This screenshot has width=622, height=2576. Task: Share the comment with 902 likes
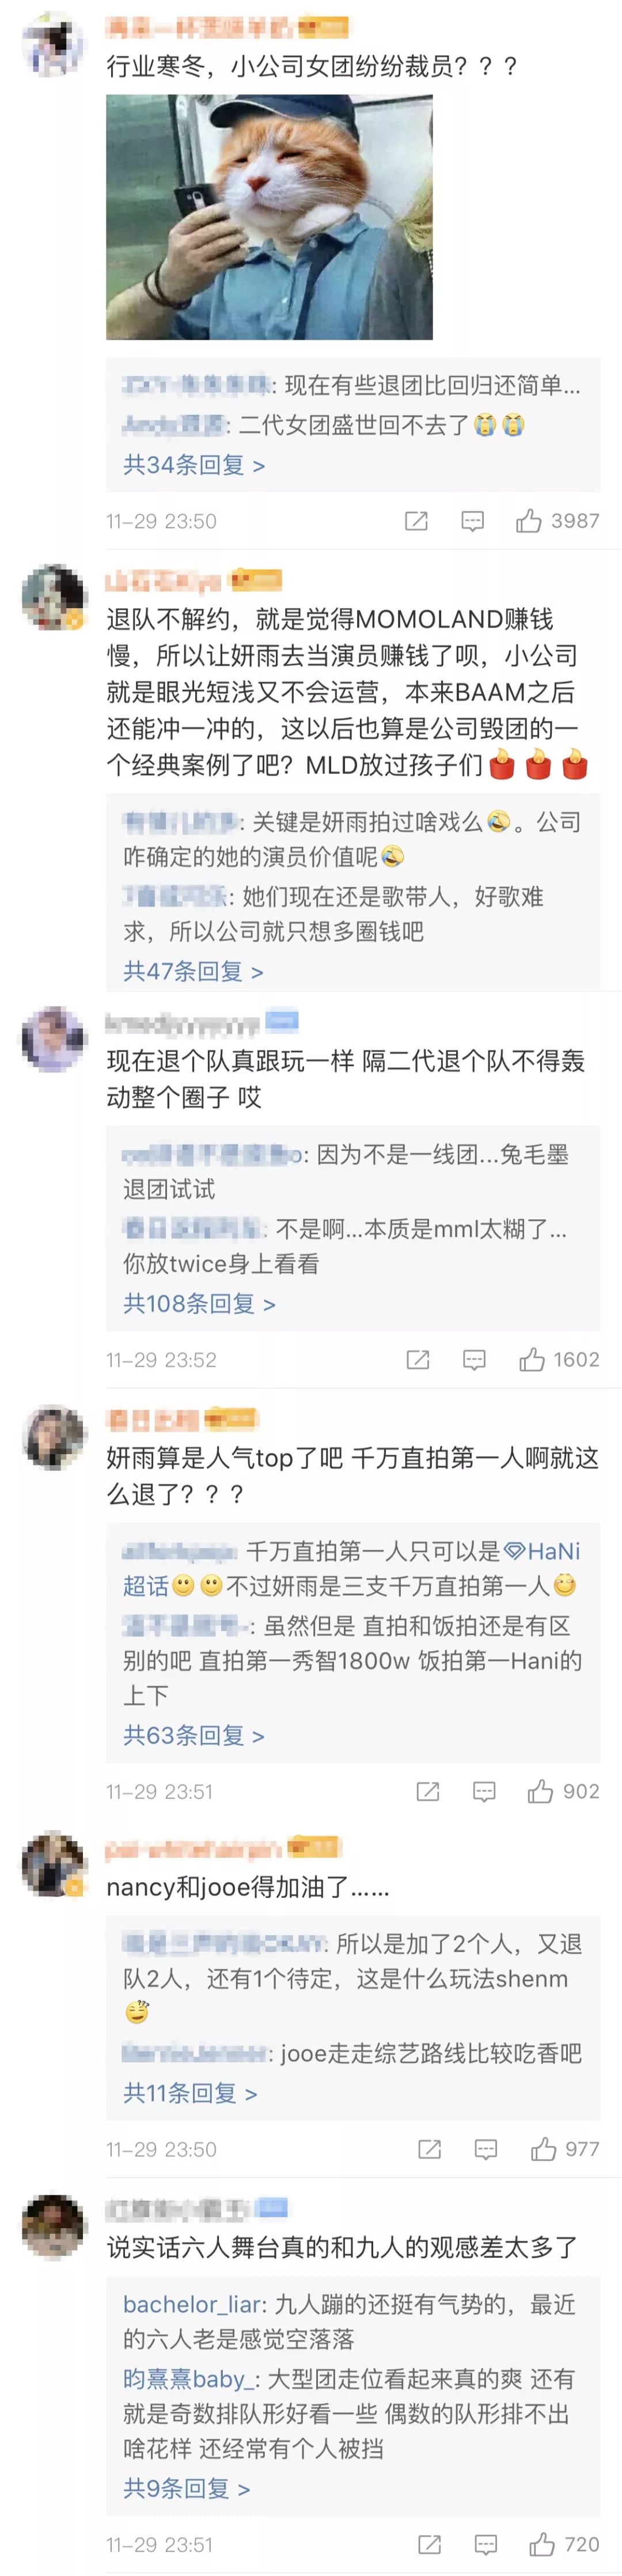click(x=428, y=1792)
